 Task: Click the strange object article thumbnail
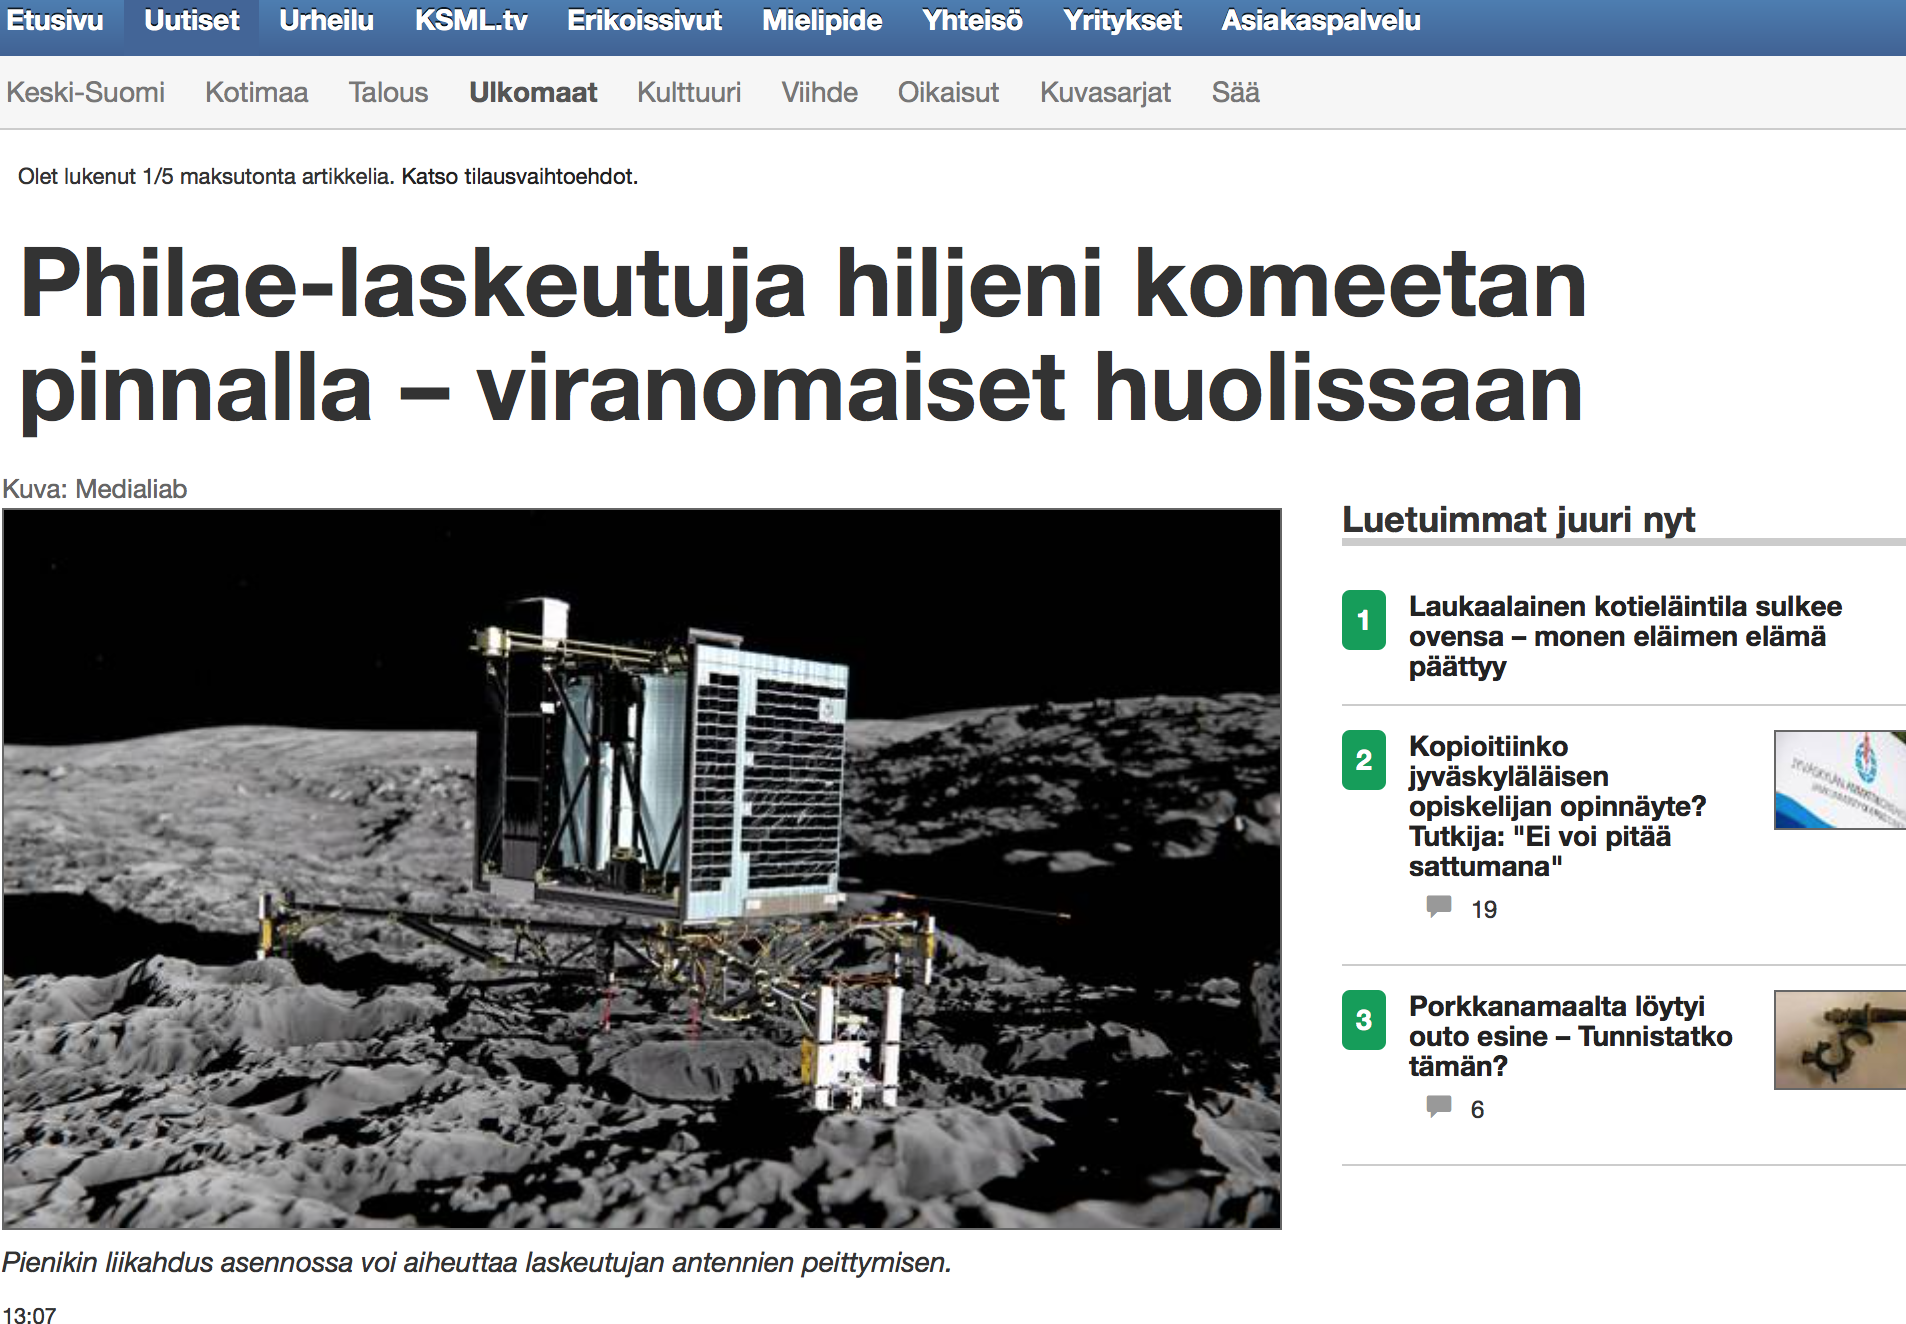(1838, 1040)
